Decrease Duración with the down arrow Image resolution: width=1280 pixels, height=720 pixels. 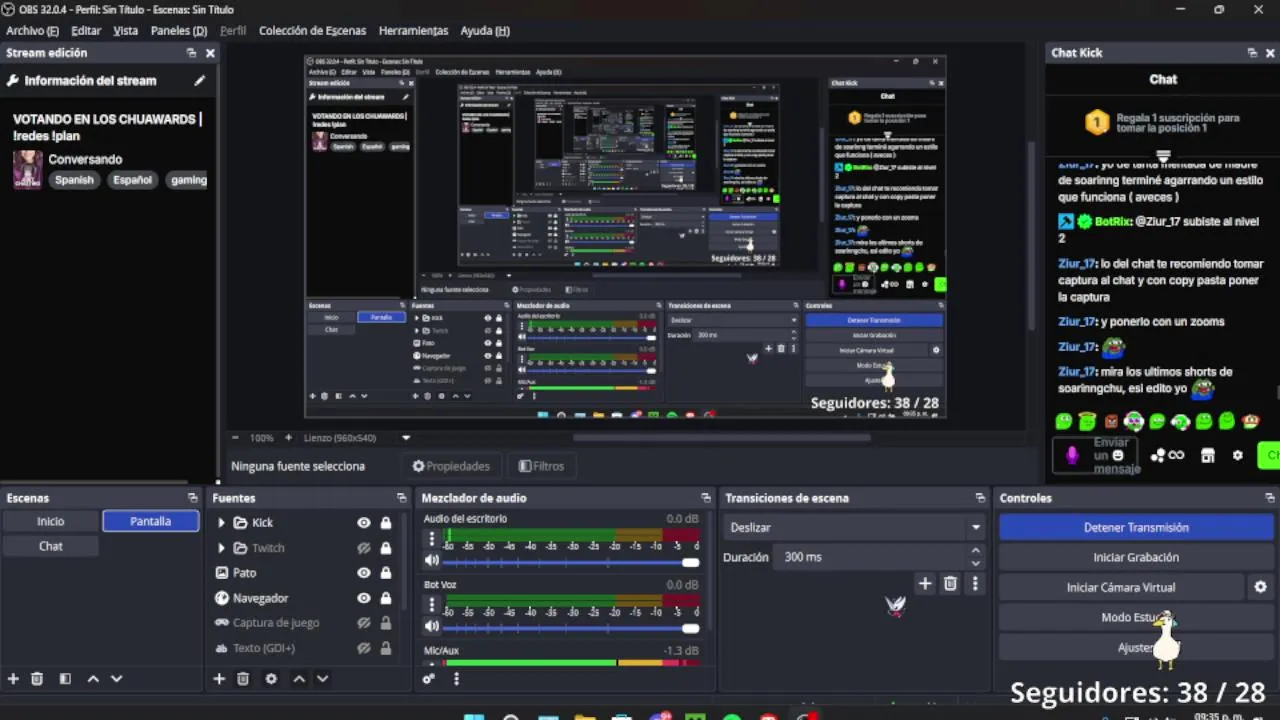[x=975, y=563]
